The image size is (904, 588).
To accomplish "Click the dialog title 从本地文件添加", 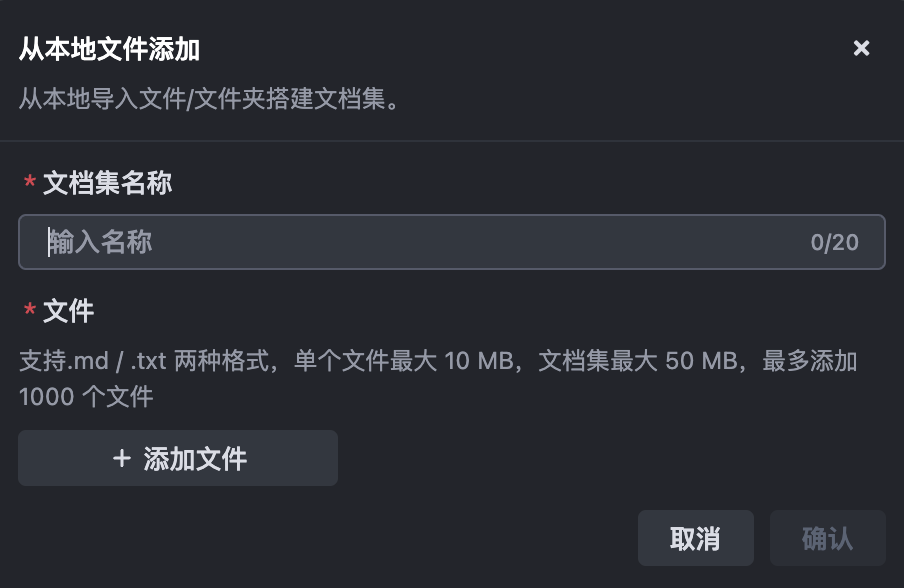I will tap(110, 48).
